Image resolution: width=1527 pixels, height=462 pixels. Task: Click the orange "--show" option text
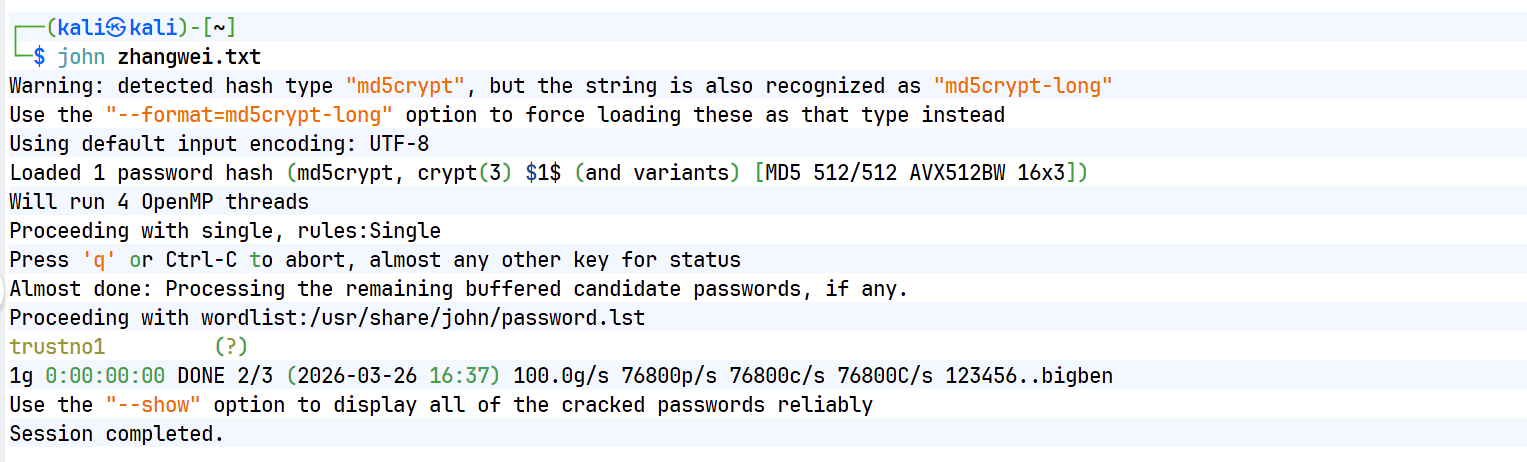pyautogui.click(x=153, y=405)
